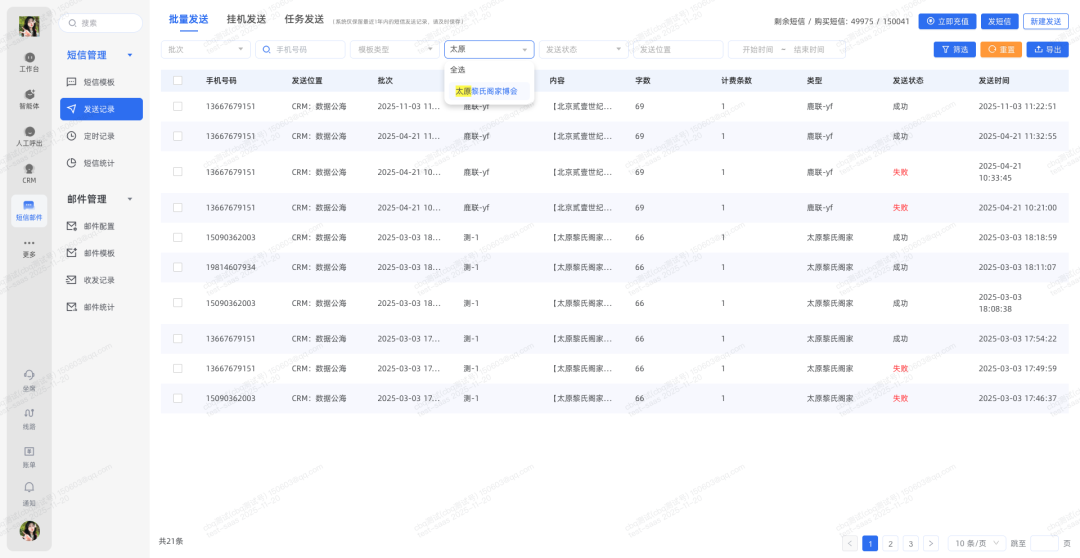Open the 批次 batch dropdown filter
Image resolution: width=1080 pixels, height=558 pixels.
point(205,49)
